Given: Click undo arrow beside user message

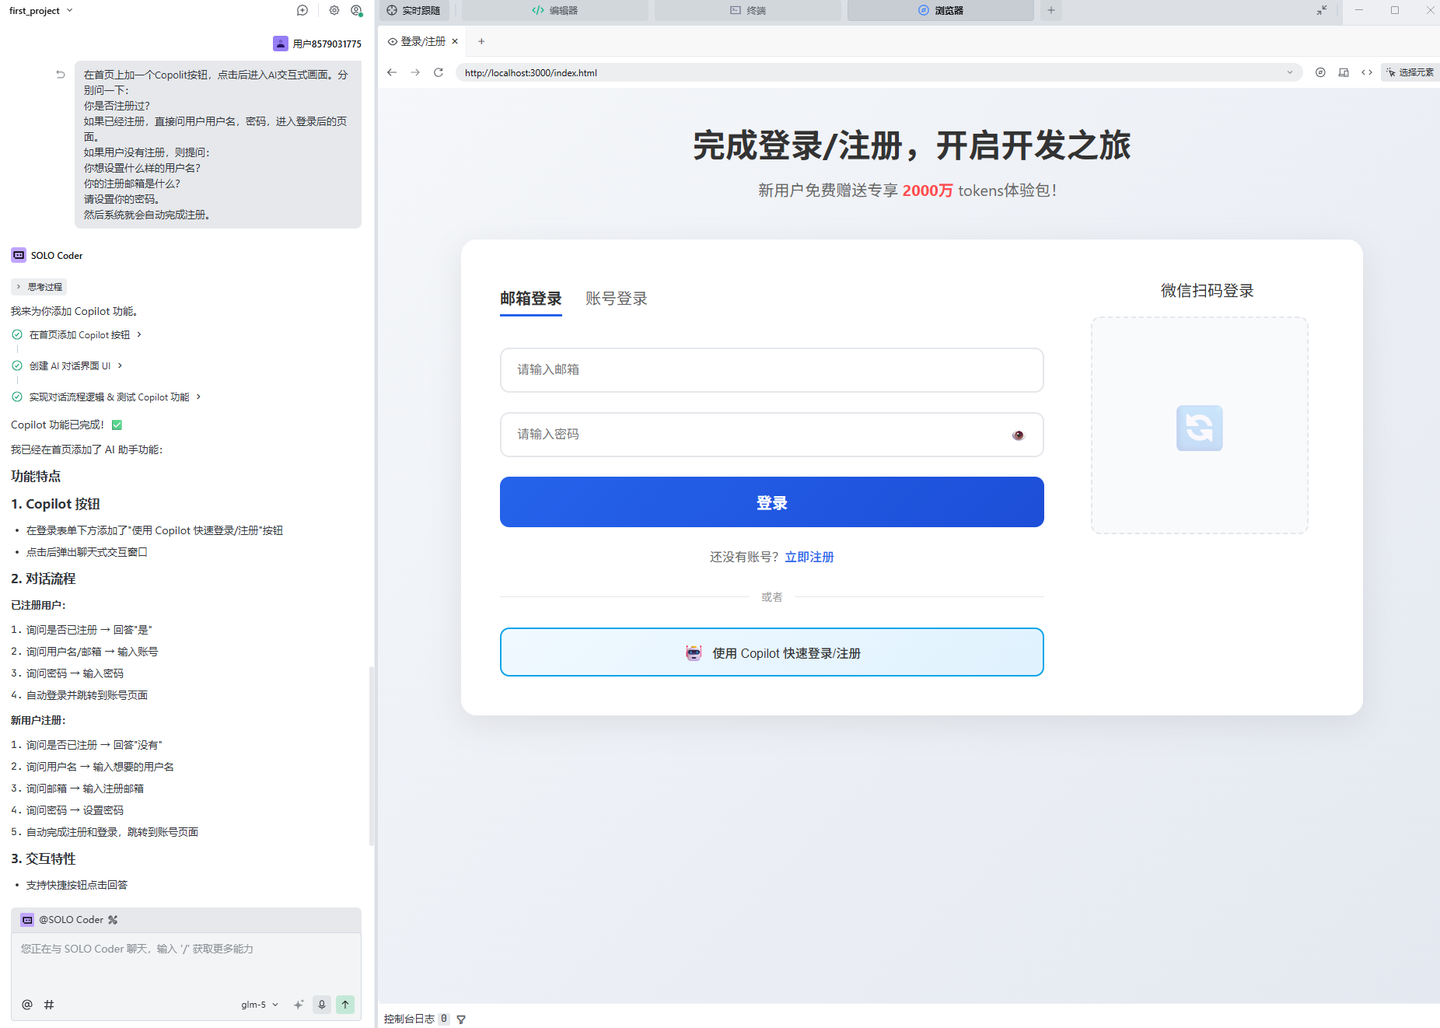Looking at the screenshot, I should pos(60,74).
